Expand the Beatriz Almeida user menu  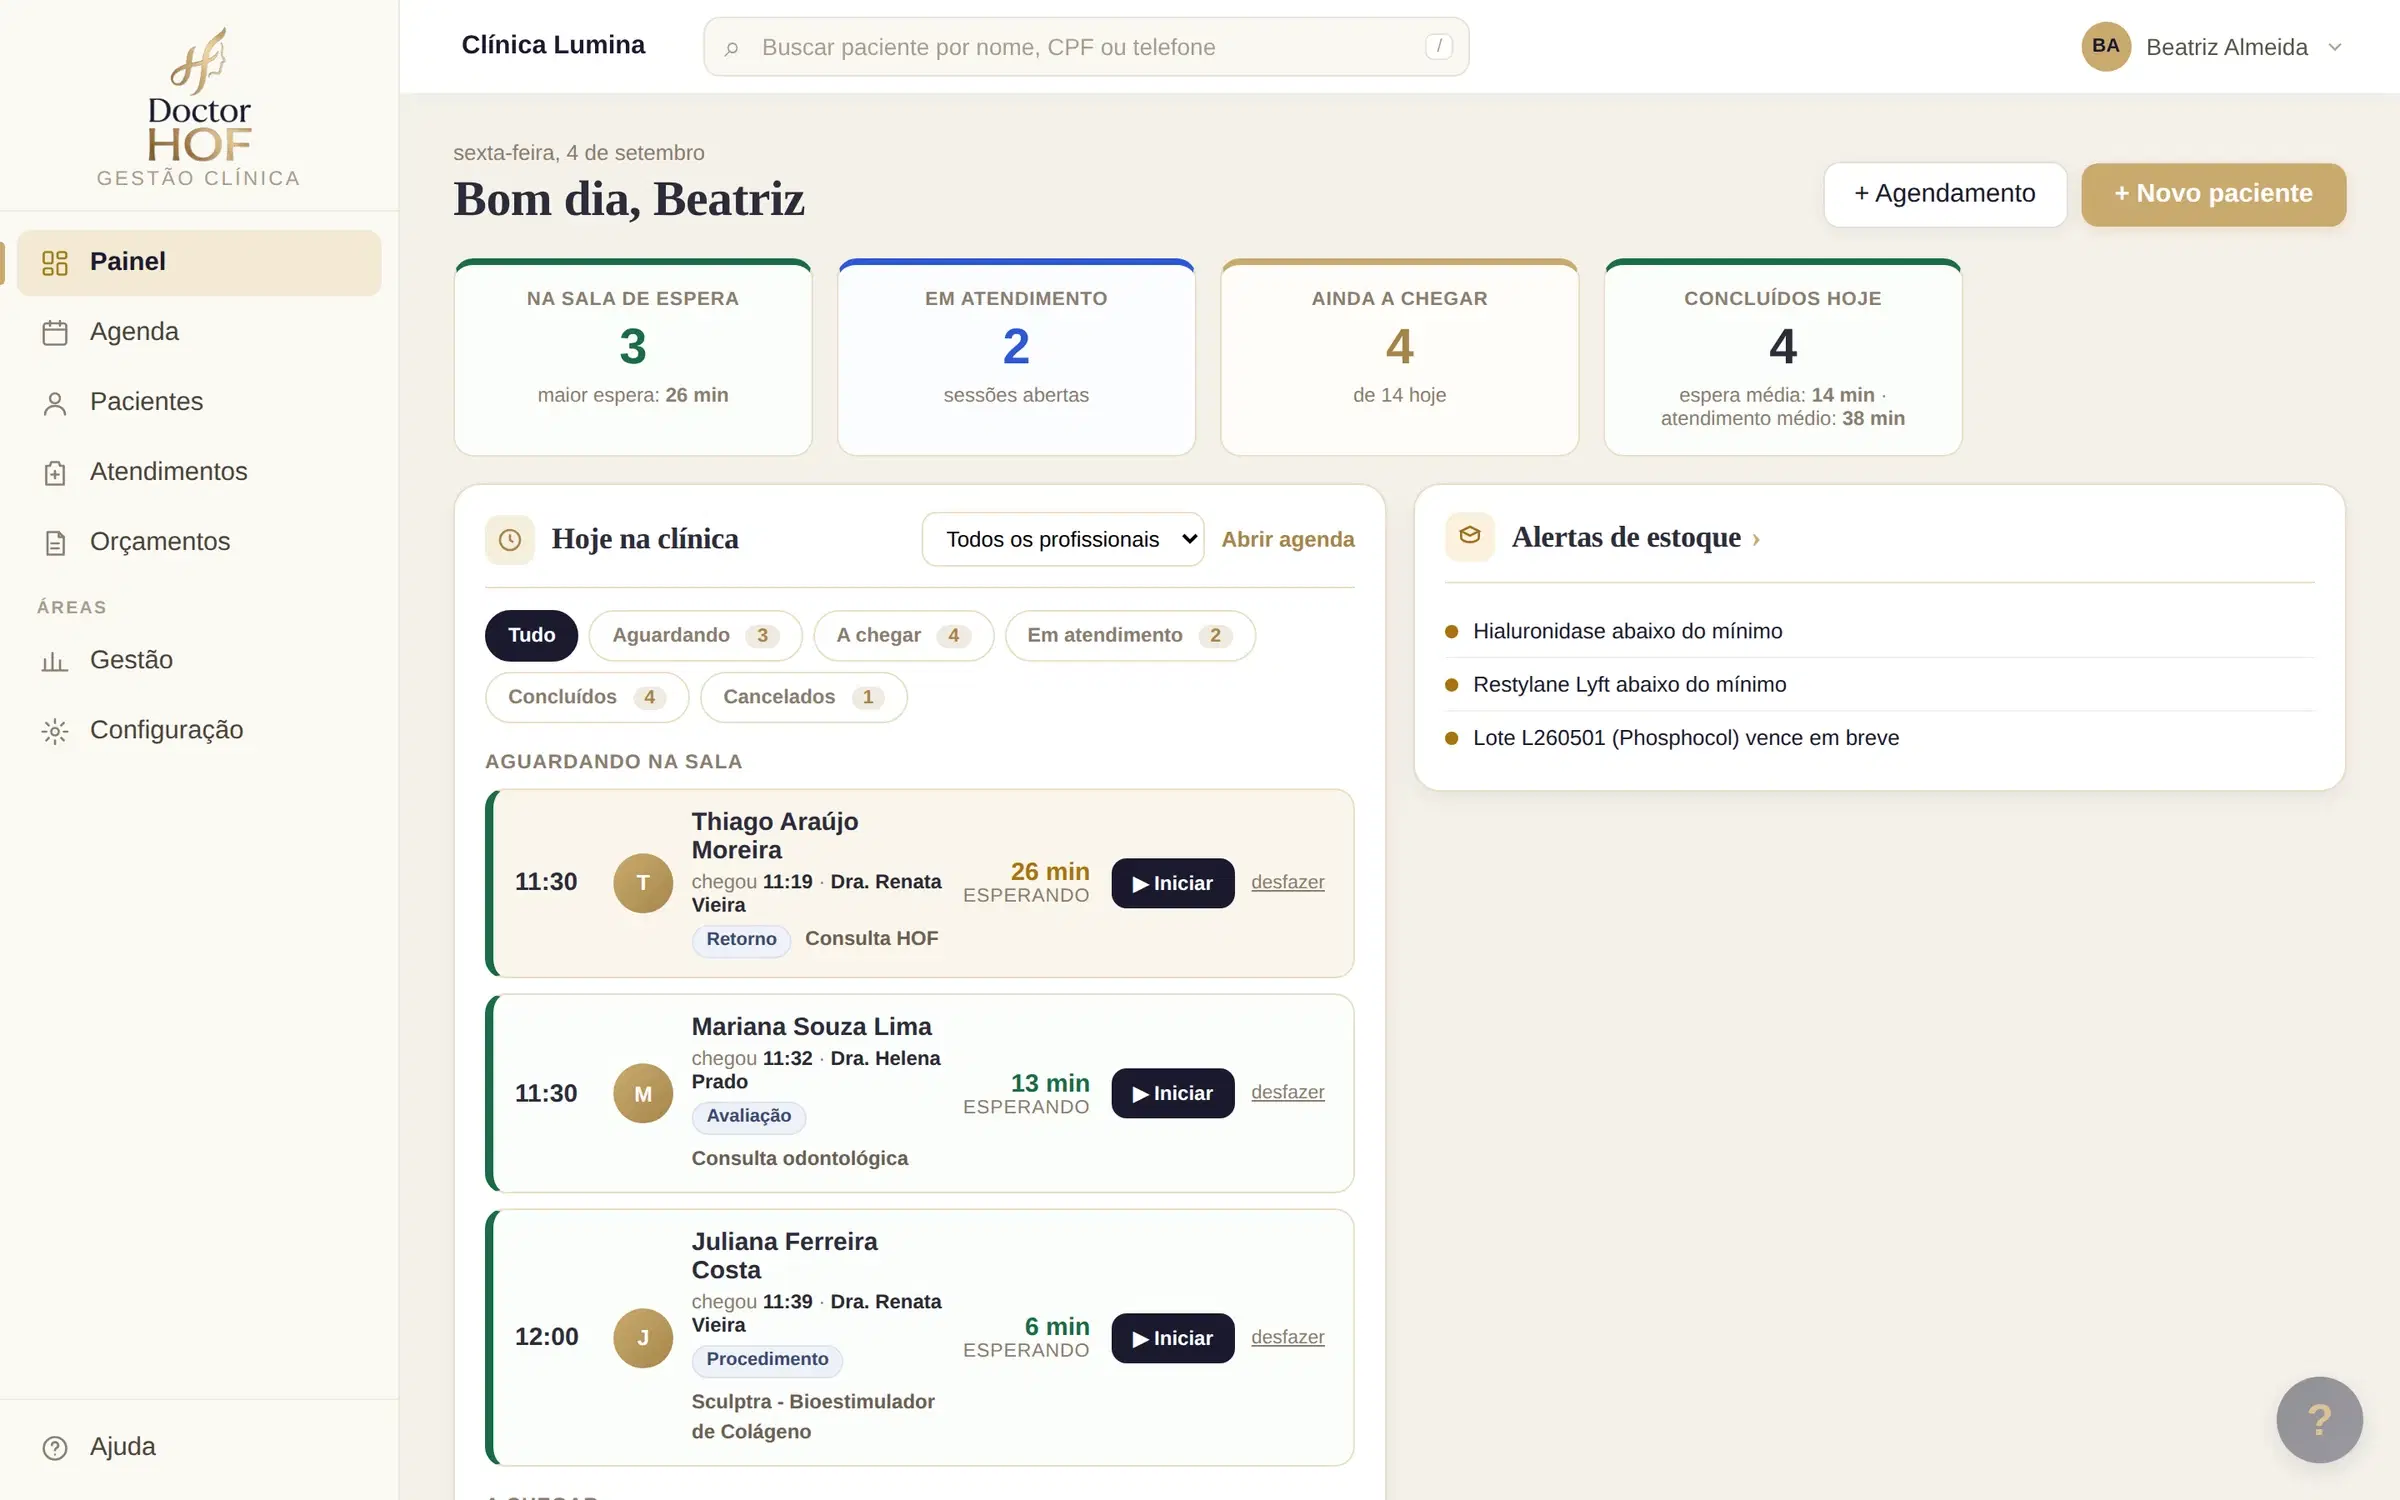pyautogui.click(x=2213, y=47)
